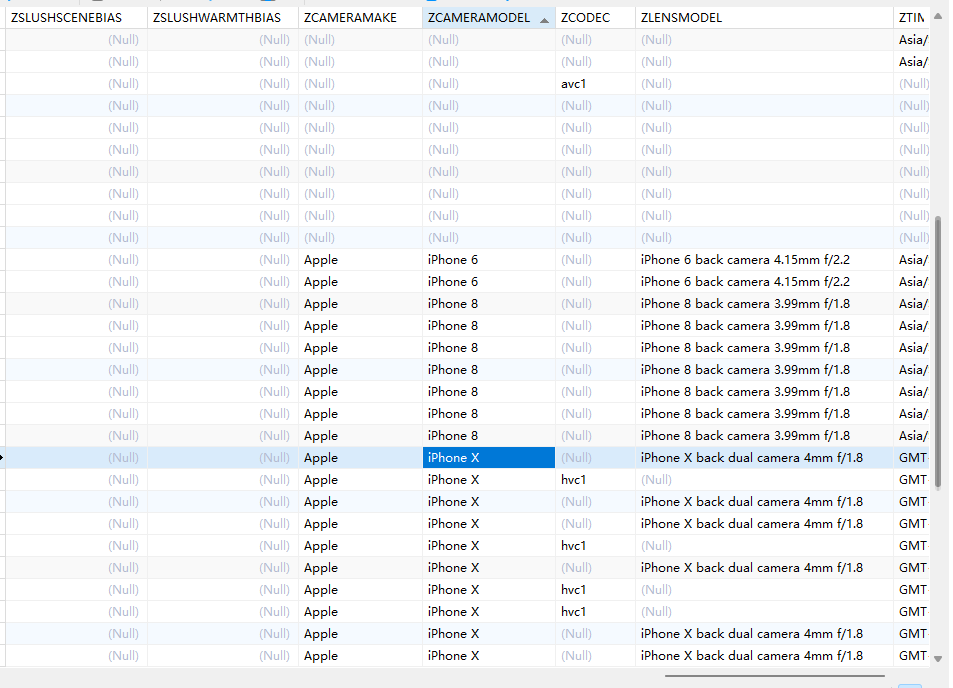Click the topmost iPhone 6 back camera lens cell

tap(764, 260)
